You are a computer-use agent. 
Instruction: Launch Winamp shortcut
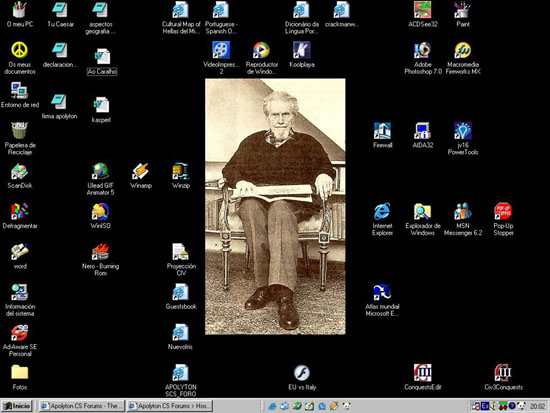coord(140,172)
